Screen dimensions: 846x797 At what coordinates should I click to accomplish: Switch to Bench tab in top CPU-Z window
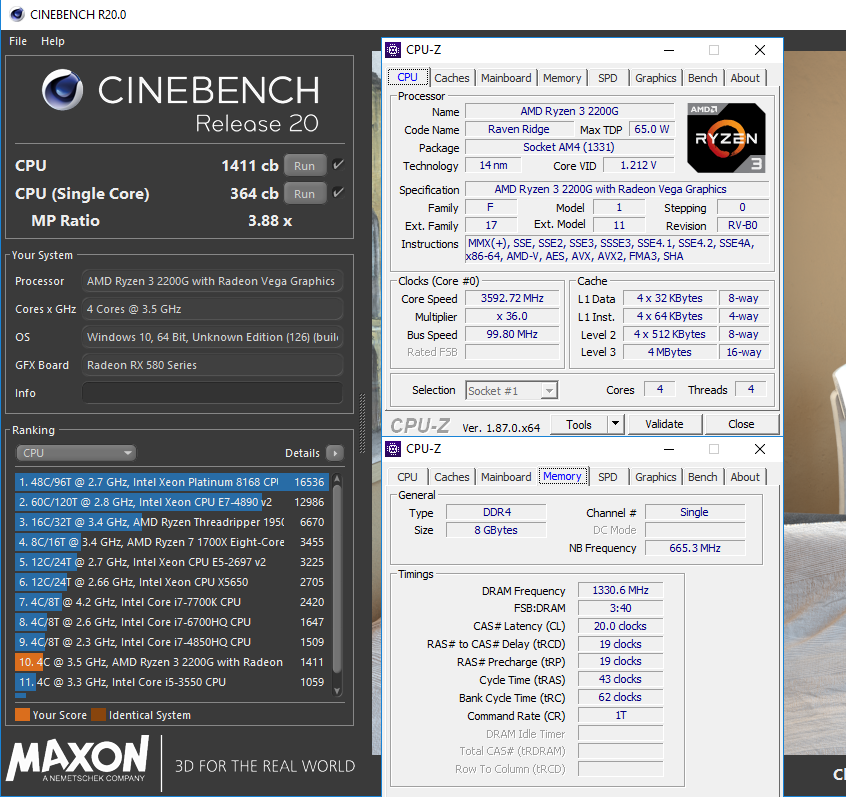(702, 78)
